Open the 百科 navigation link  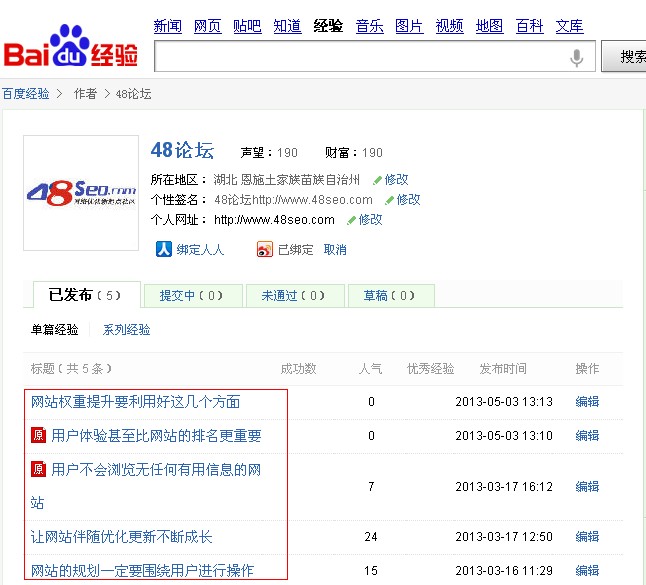click(x=529, y=26)
